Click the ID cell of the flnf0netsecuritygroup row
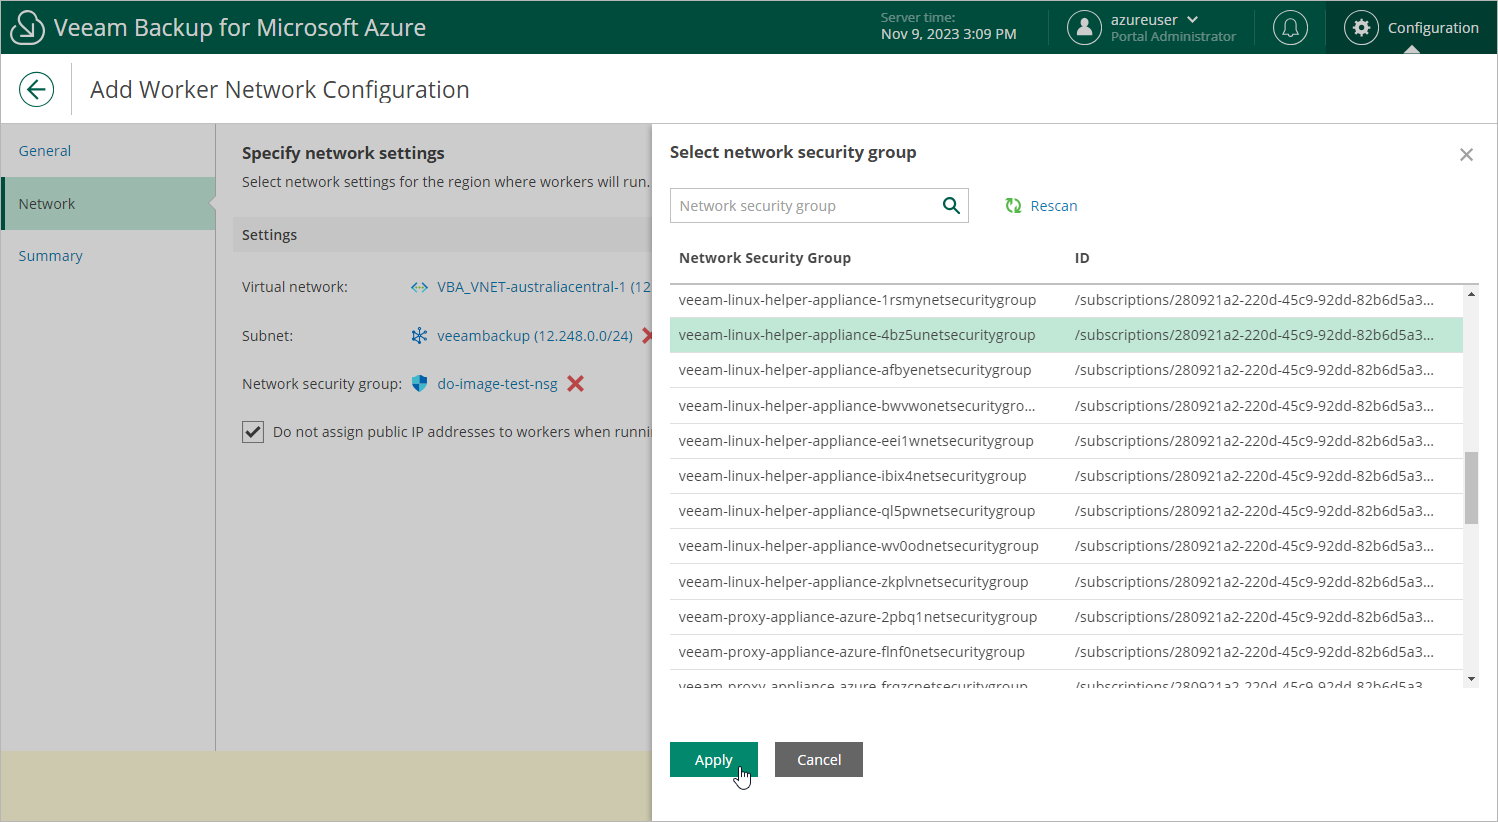Image resolution: width=1498 pixels, height=822 pixels. [x=1254, y=652]
